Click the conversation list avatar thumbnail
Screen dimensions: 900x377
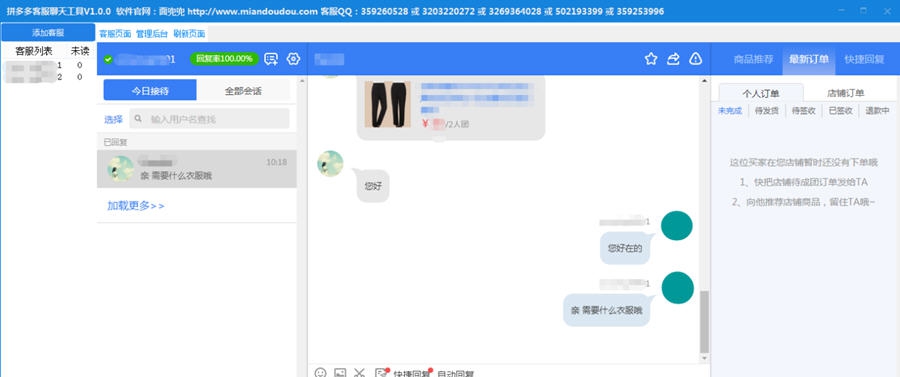[x=121, y=169]
